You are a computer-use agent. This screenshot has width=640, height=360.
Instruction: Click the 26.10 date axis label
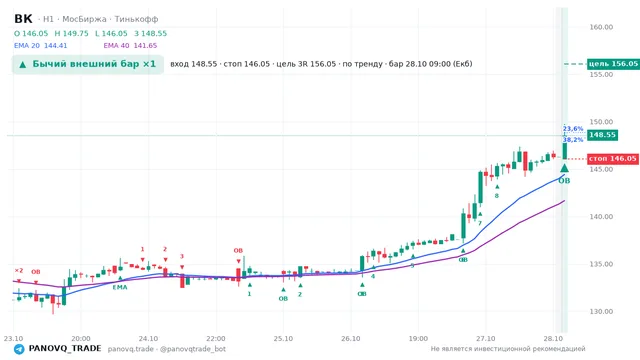tap(351, 339)
